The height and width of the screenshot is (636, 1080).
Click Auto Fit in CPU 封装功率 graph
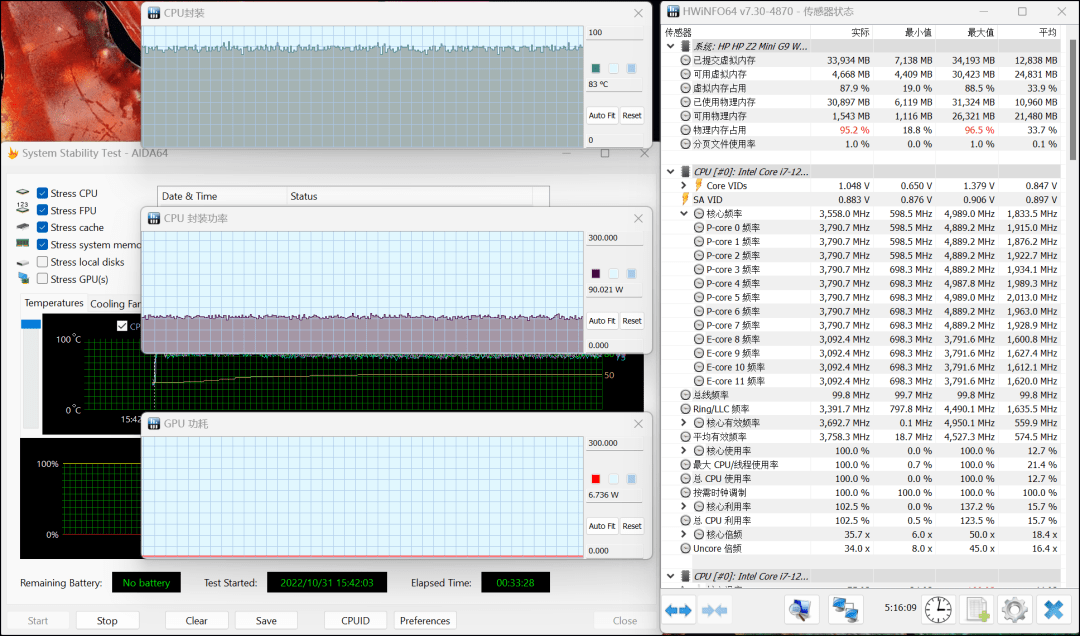(x=602, y=321)
